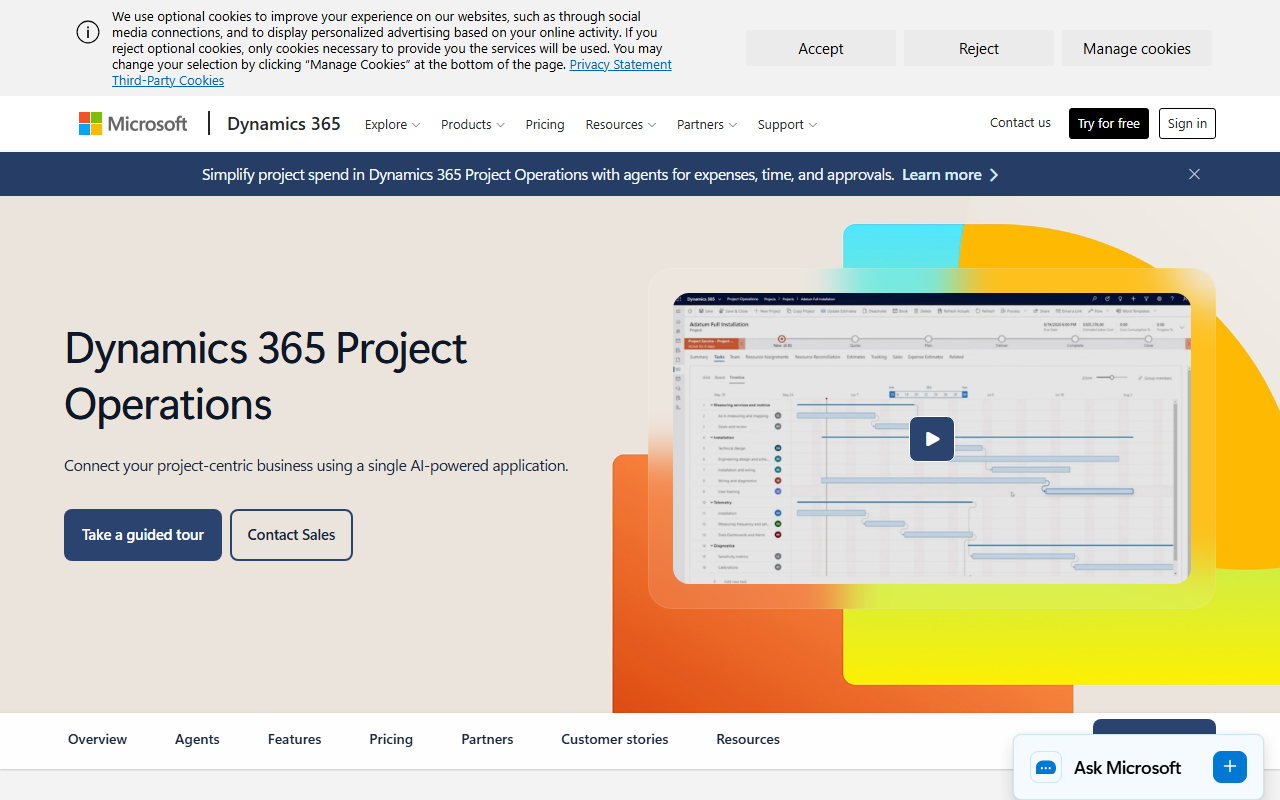Viewport: 1280px width, 800px height.
Task: Click the blue plus button in Ask Microsoft
Action: pos(1230,767)
